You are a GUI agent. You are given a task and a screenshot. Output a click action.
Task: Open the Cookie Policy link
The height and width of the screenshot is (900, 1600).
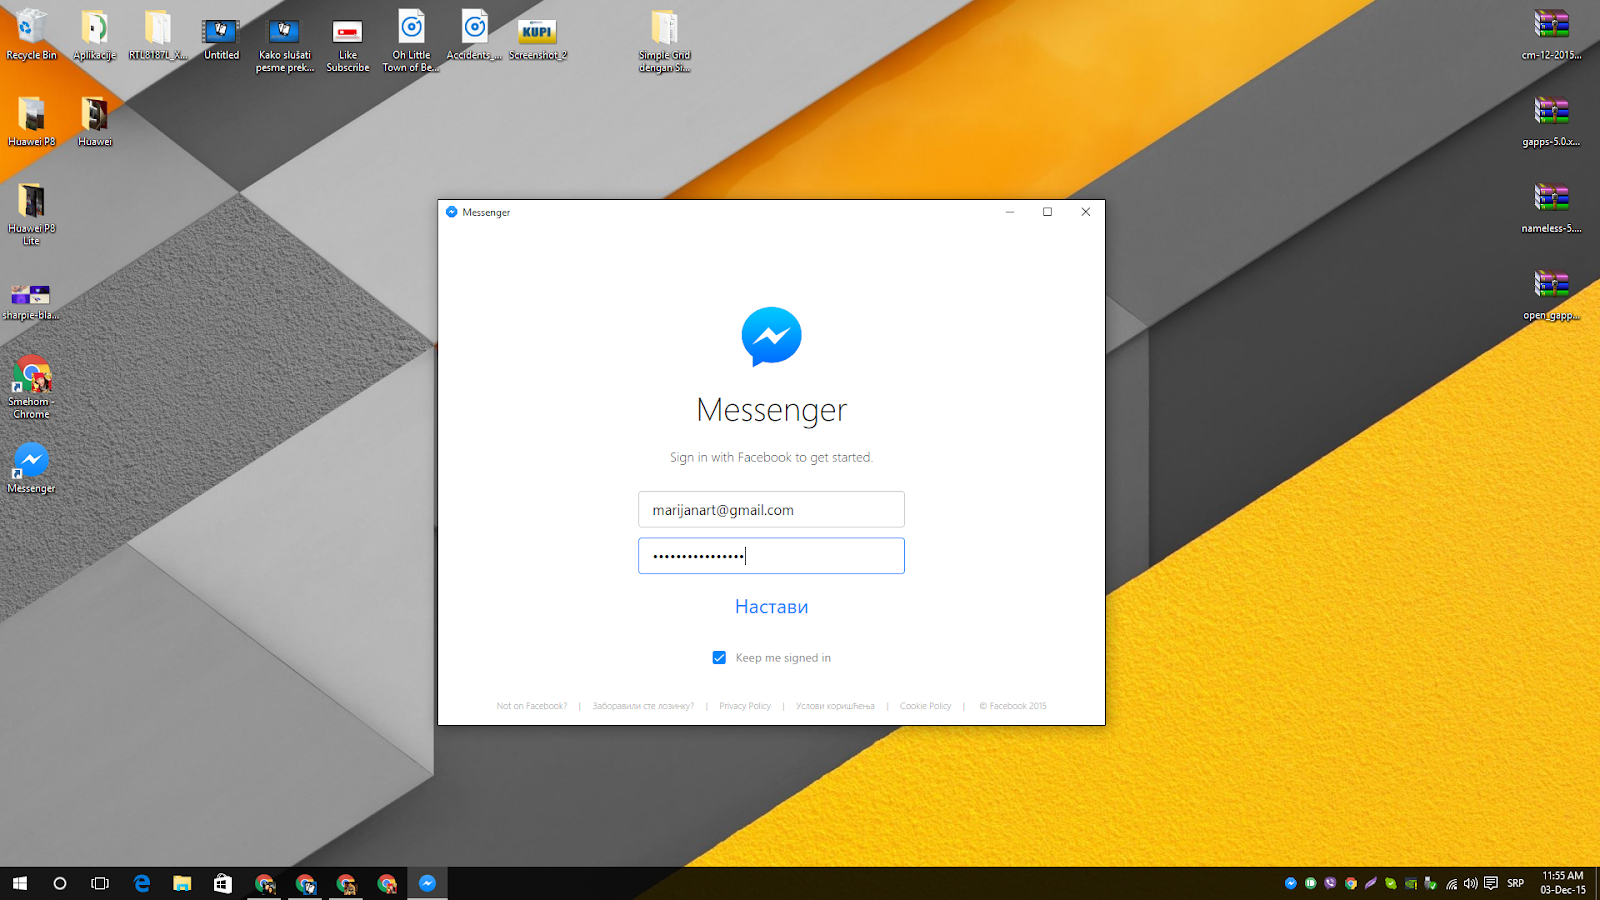925,706
